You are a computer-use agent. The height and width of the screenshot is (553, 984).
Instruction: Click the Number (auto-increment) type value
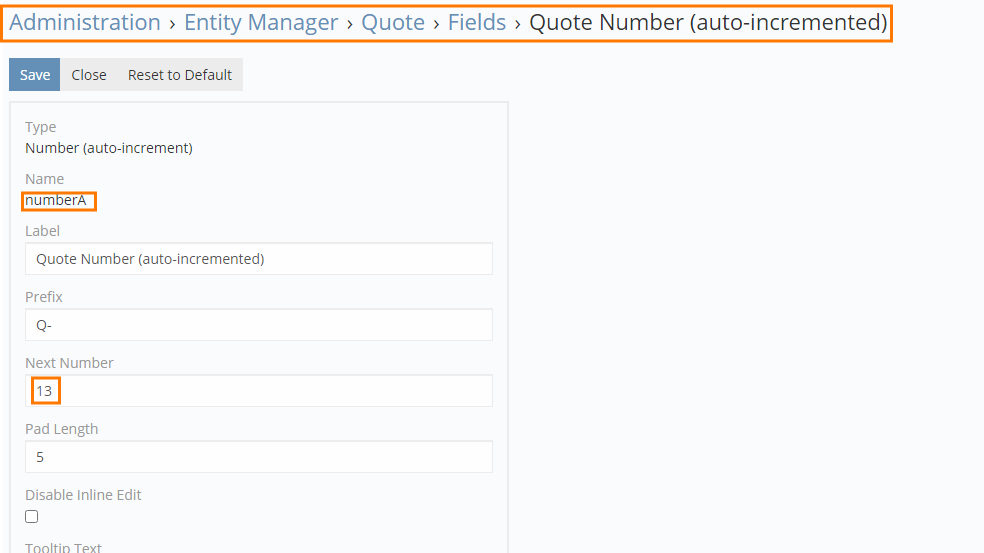(x=108, y=148)
